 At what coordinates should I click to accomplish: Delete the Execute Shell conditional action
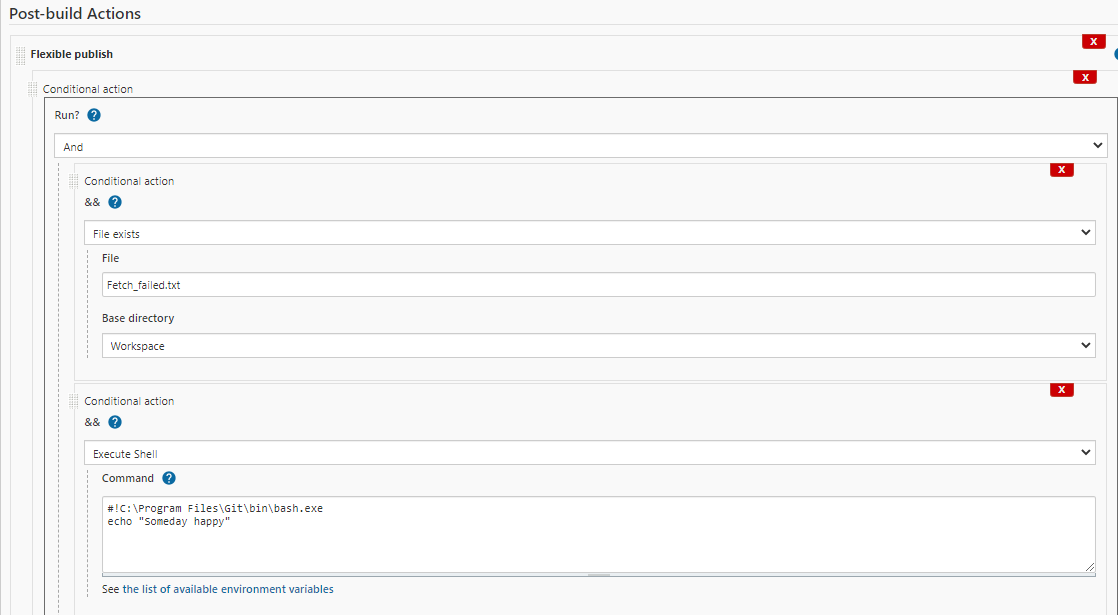[1062, 390]
